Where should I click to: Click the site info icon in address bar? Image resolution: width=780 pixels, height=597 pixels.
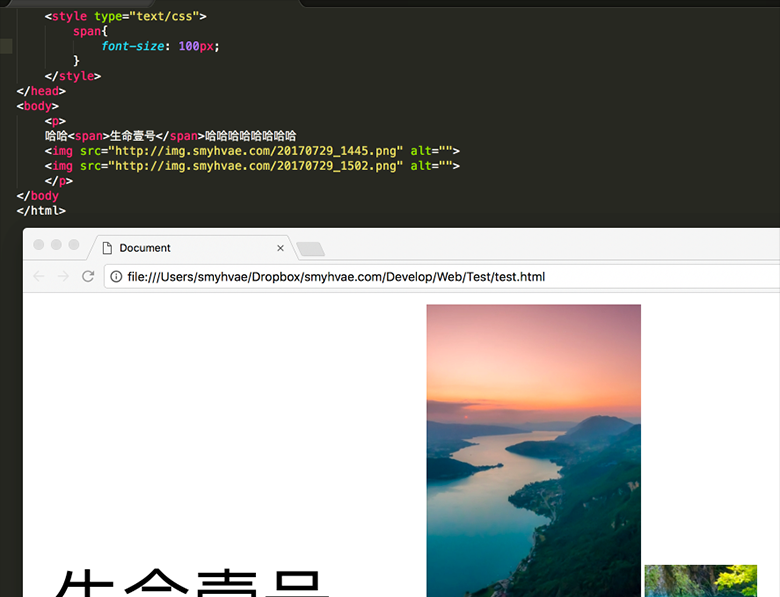[x=116, y=277]
